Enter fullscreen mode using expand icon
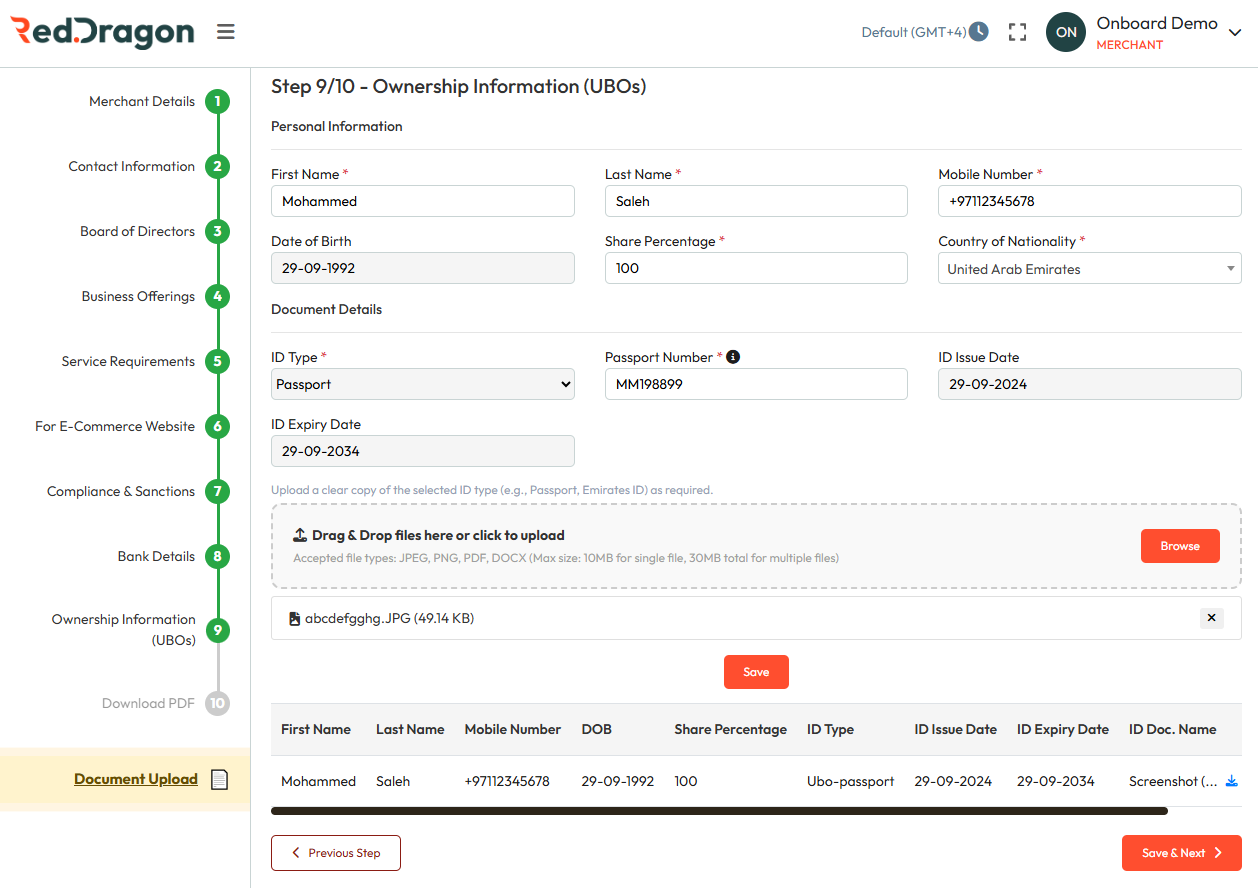 (x=1017, y=32)
